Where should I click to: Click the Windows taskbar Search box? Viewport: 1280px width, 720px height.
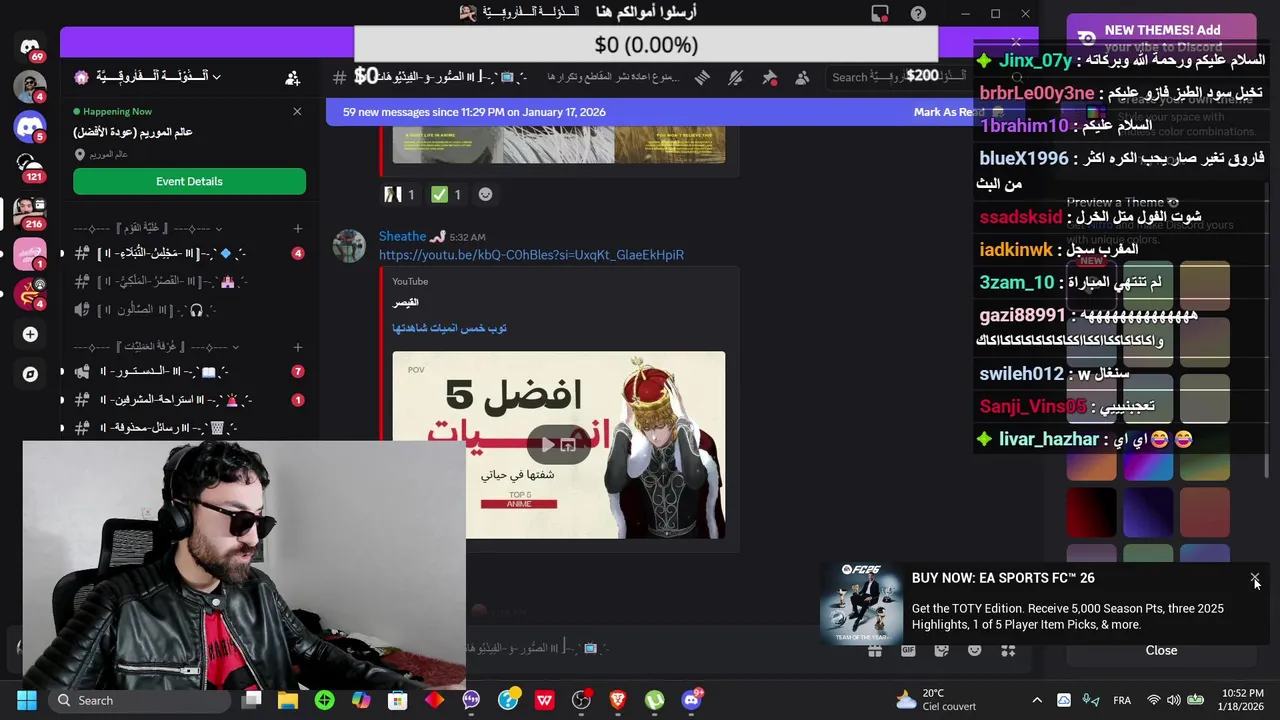pos(140,700)
